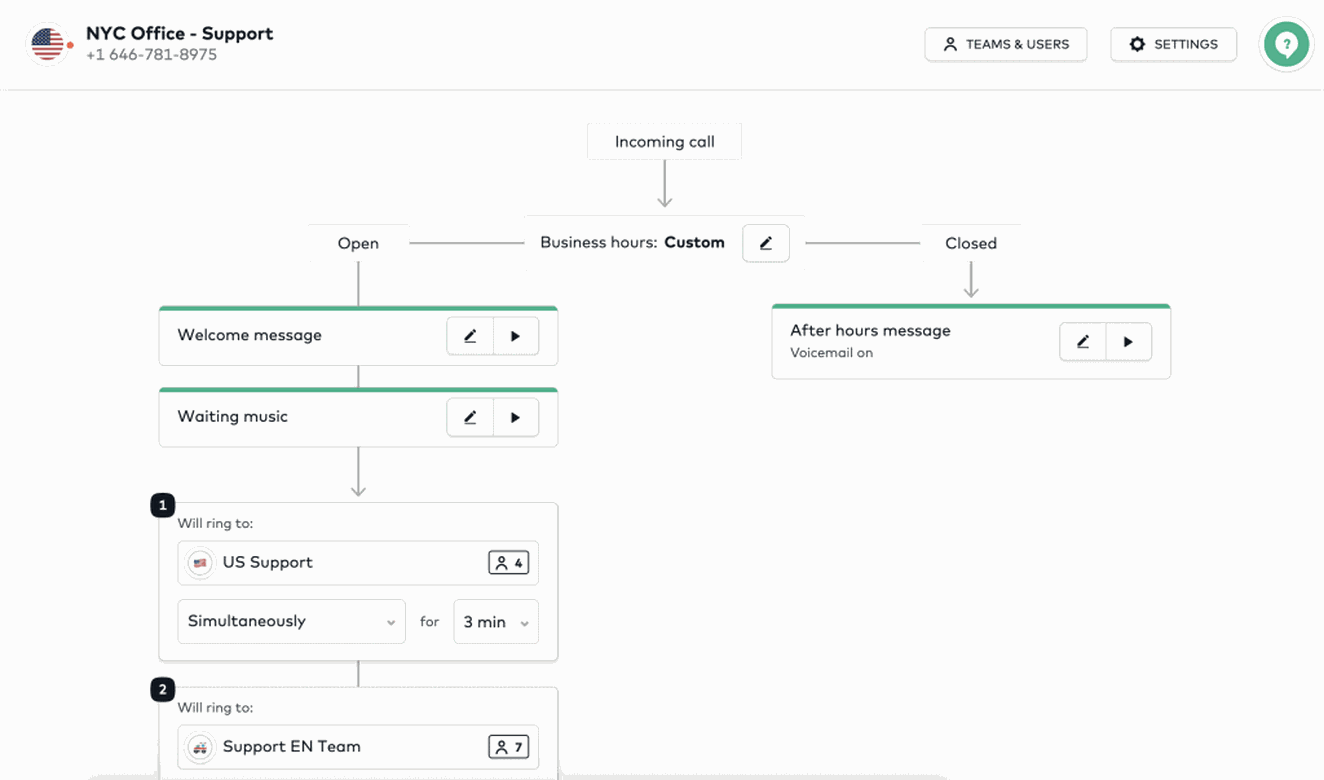Edit the Welcome message
This screenshot has height=780, width=1324.
pos(470,336)
